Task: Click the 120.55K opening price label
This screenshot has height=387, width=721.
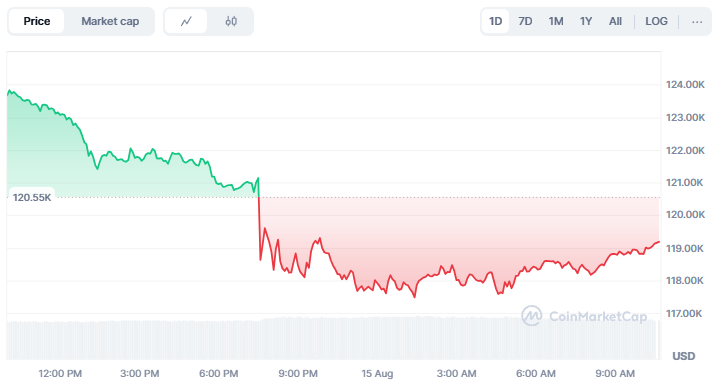Action: [32, 198]
